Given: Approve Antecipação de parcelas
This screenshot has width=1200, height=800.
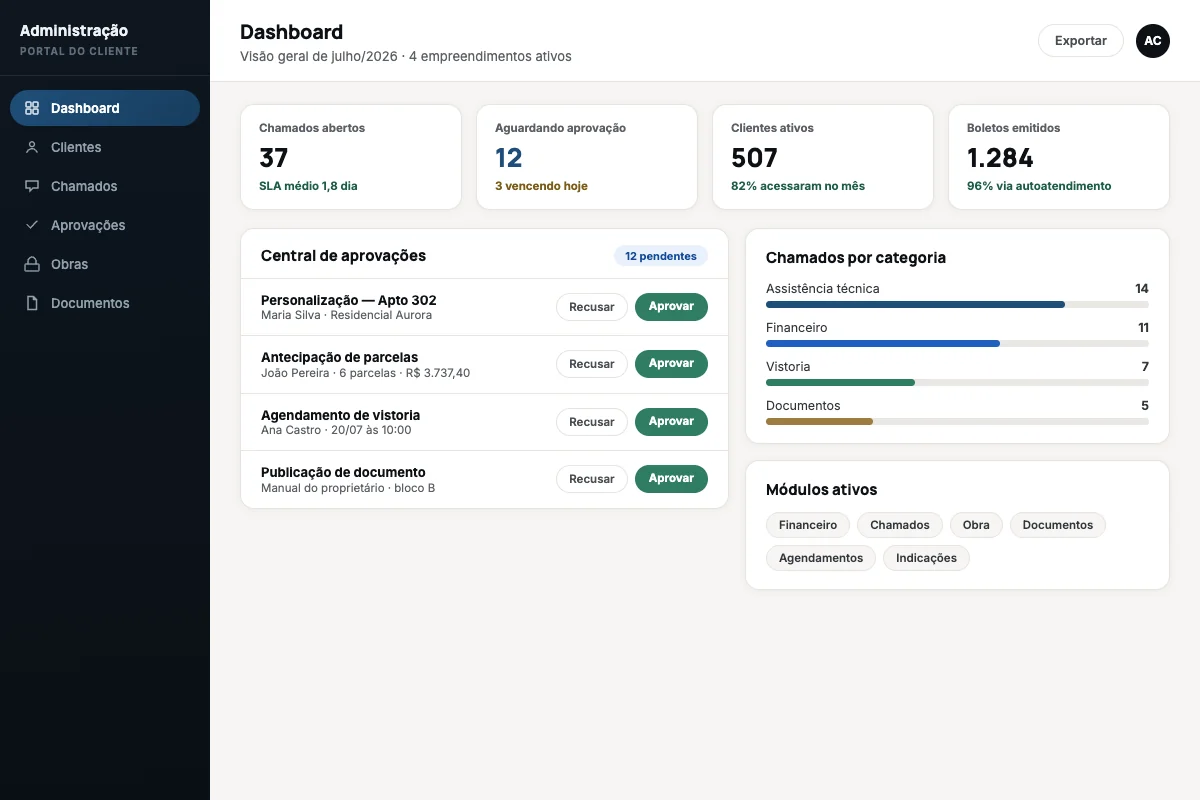Looking at the screenshot, I should click(671, 364).
